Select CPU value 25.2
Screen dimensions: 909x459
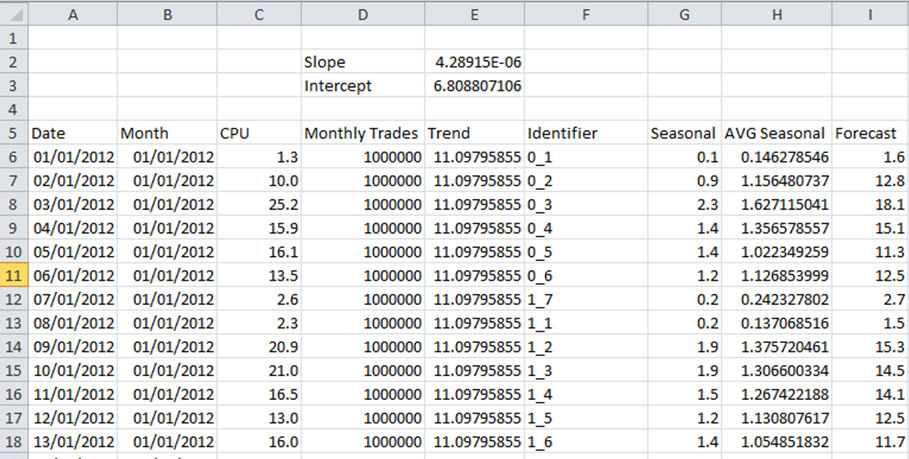[259, 204]
